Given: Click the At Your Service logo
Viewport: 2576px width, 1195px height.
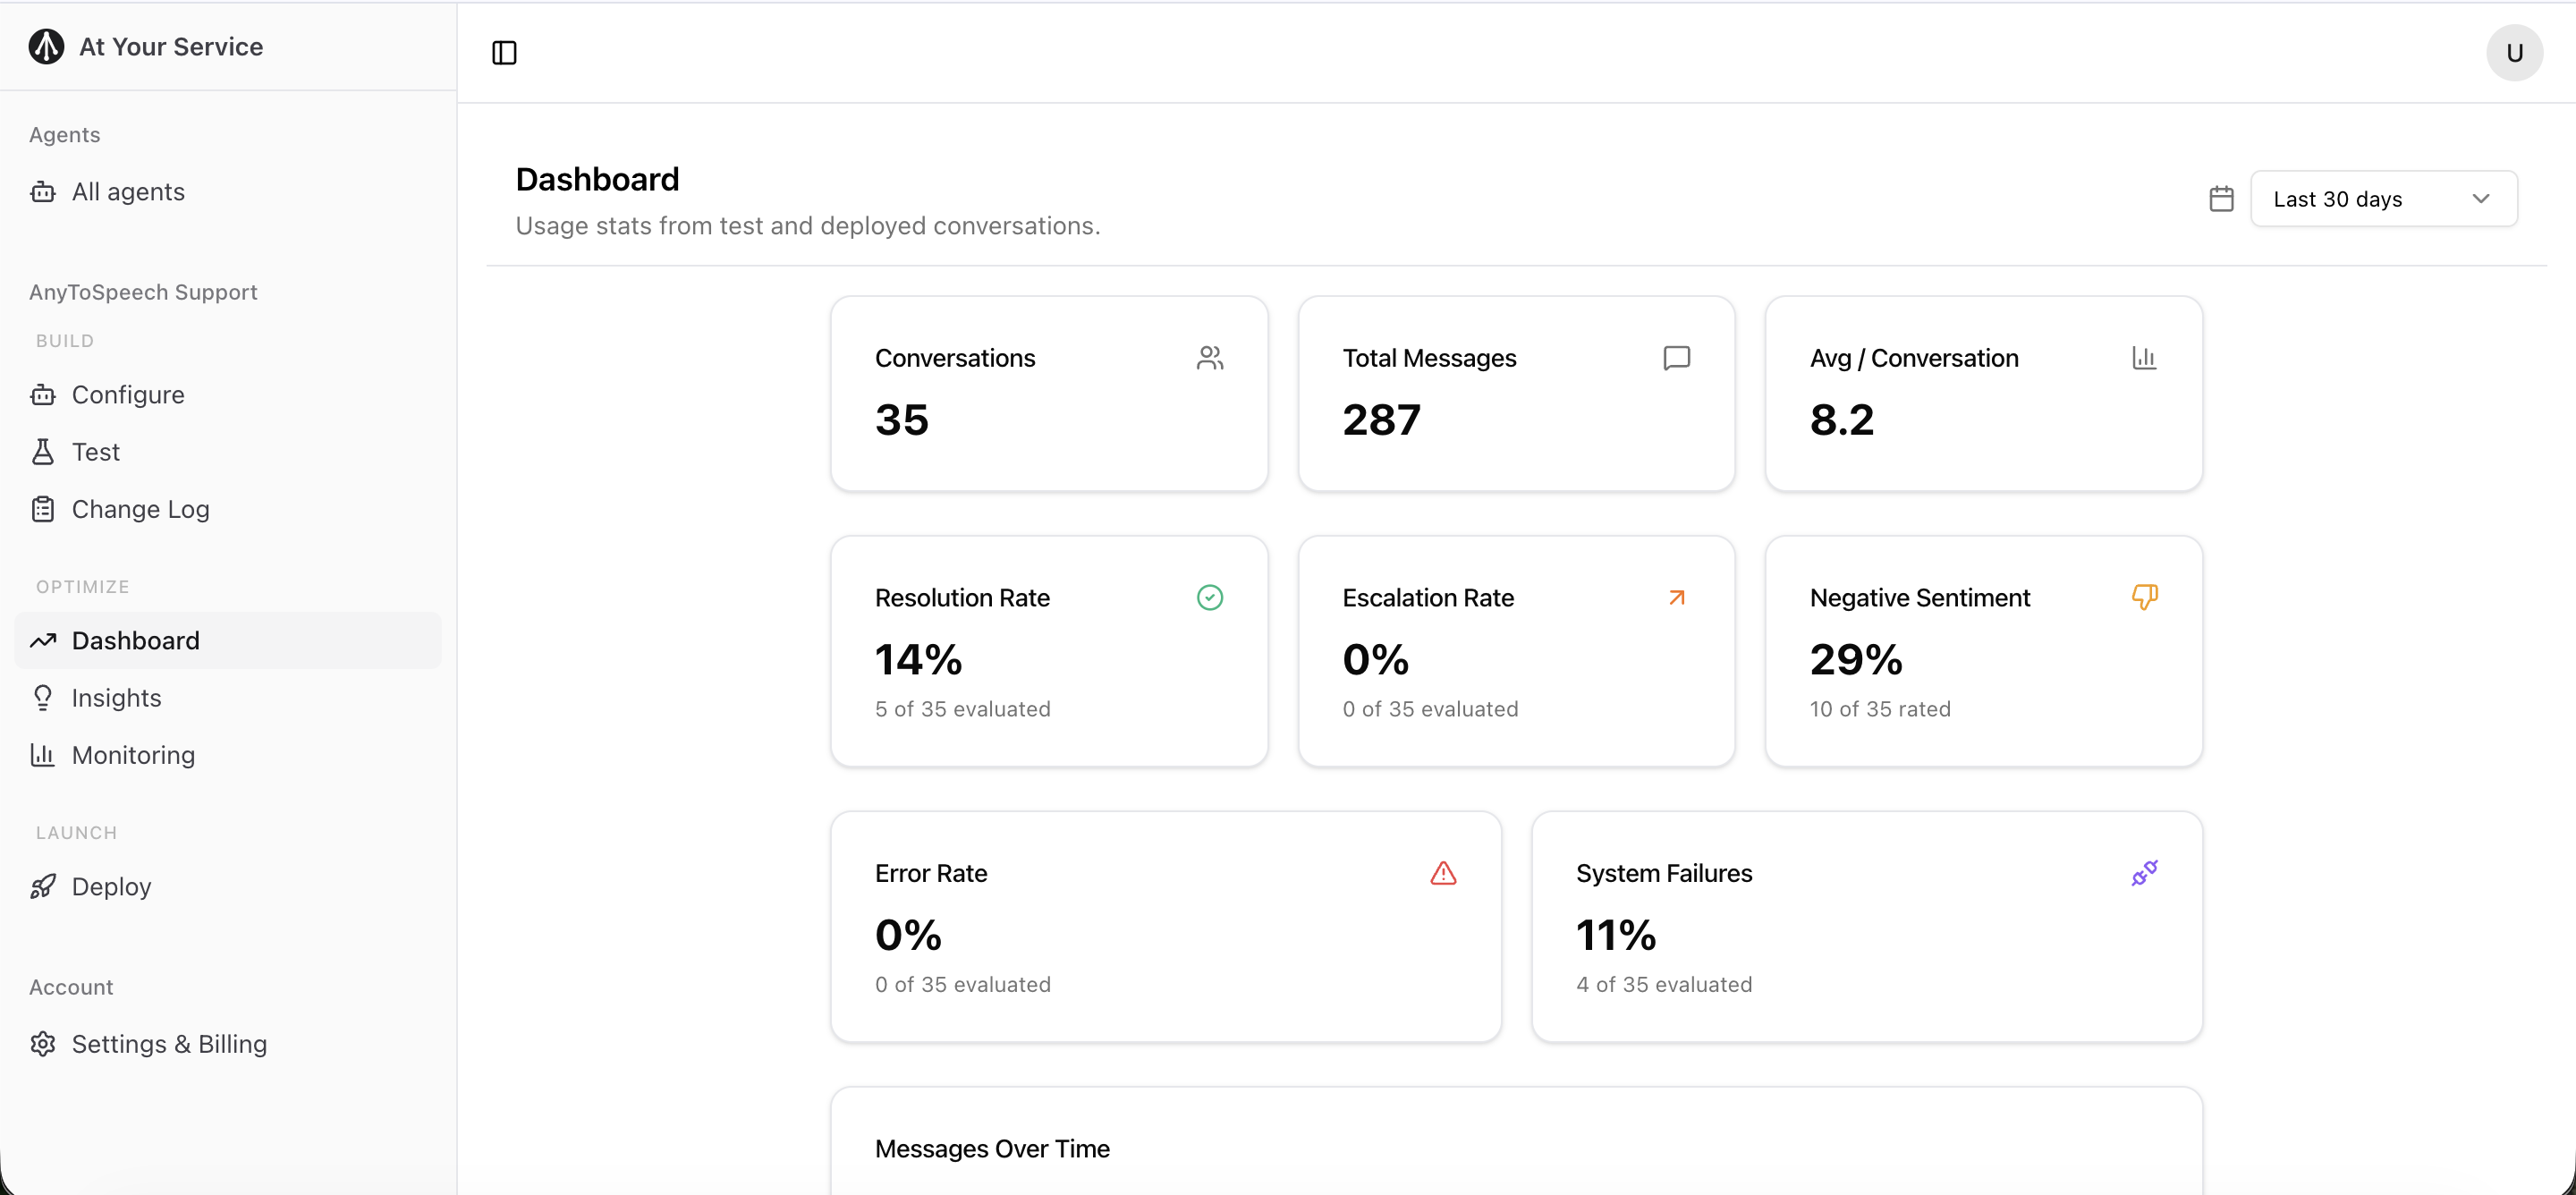Looking at the screenshot, I should [46, 47].
